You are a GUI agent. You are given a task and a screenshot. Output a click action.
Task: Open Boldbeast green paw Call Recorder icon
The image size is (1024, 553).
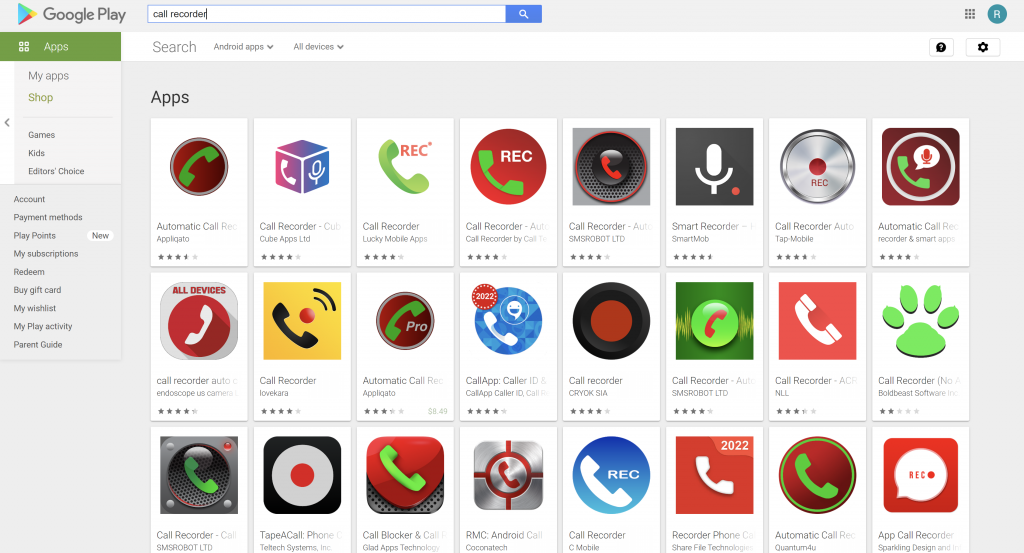920,321
